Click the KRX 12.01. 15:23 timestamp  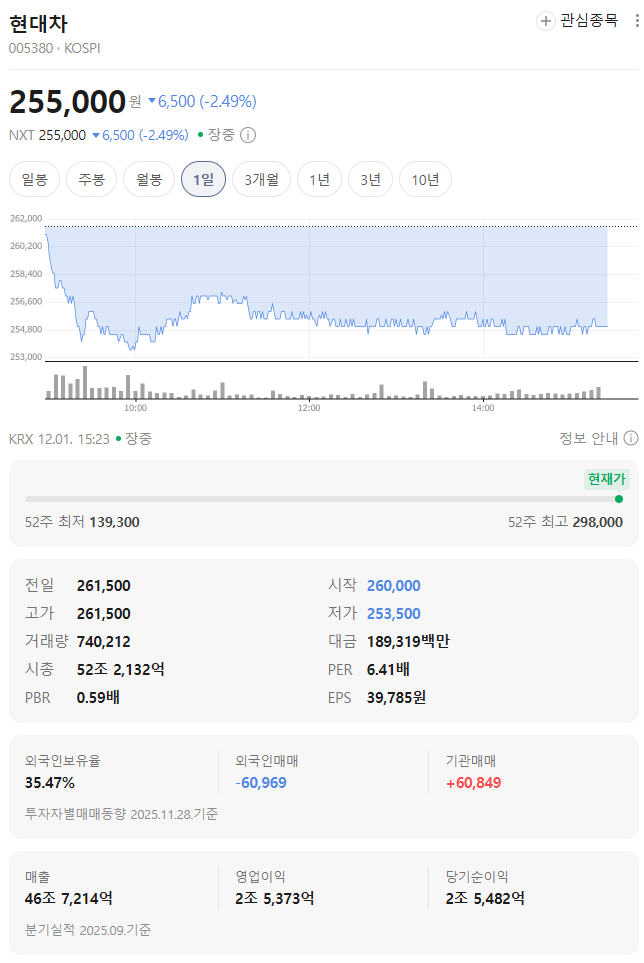(59, 439)
